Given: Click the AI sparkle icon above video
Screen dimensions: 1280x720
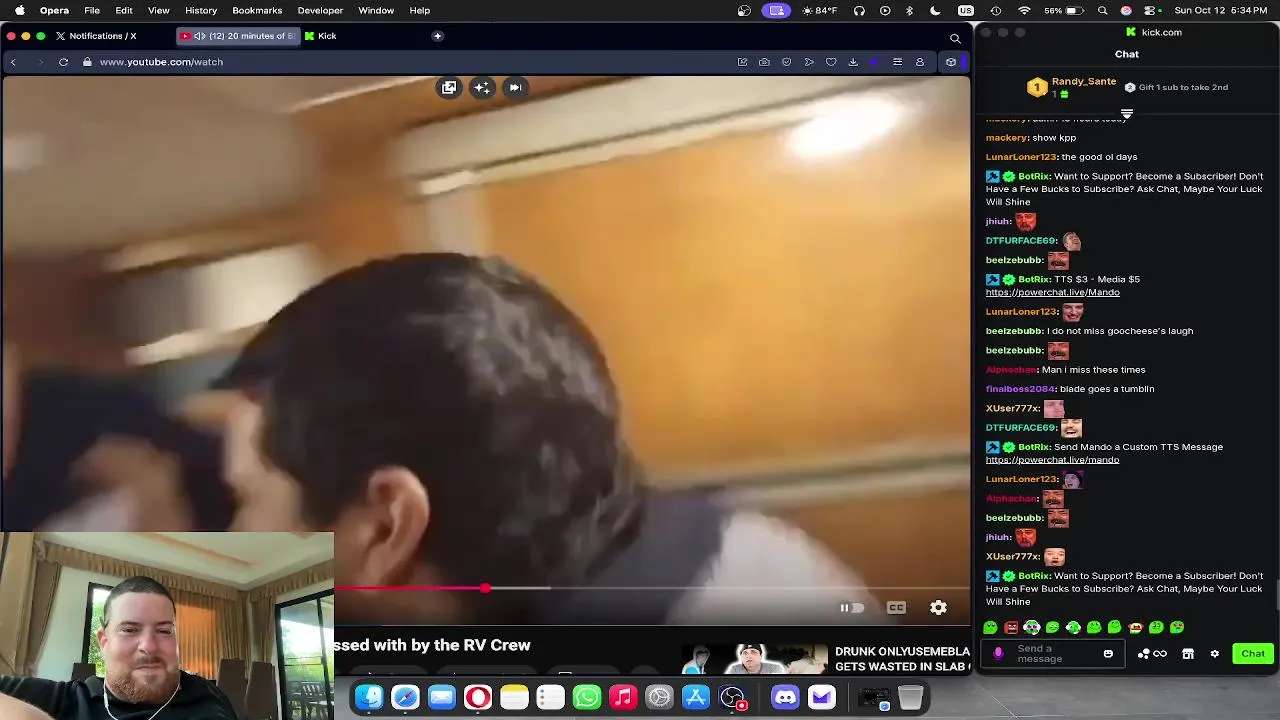Looking at the screenshot, I should 482,88.
